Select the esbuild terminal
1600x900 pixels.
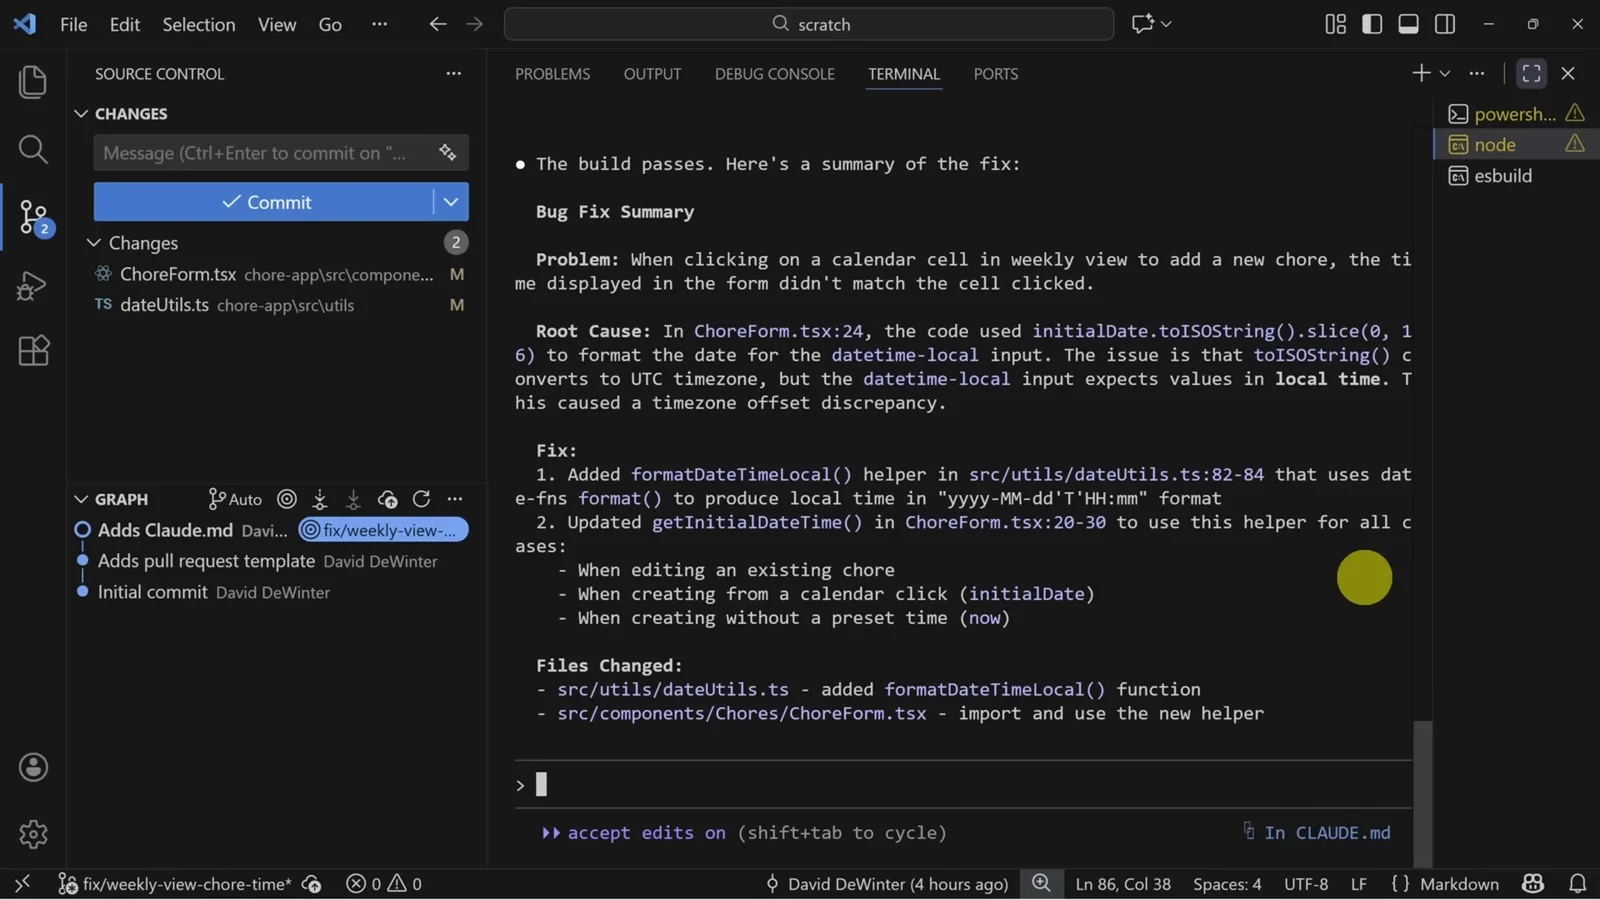1514,176
